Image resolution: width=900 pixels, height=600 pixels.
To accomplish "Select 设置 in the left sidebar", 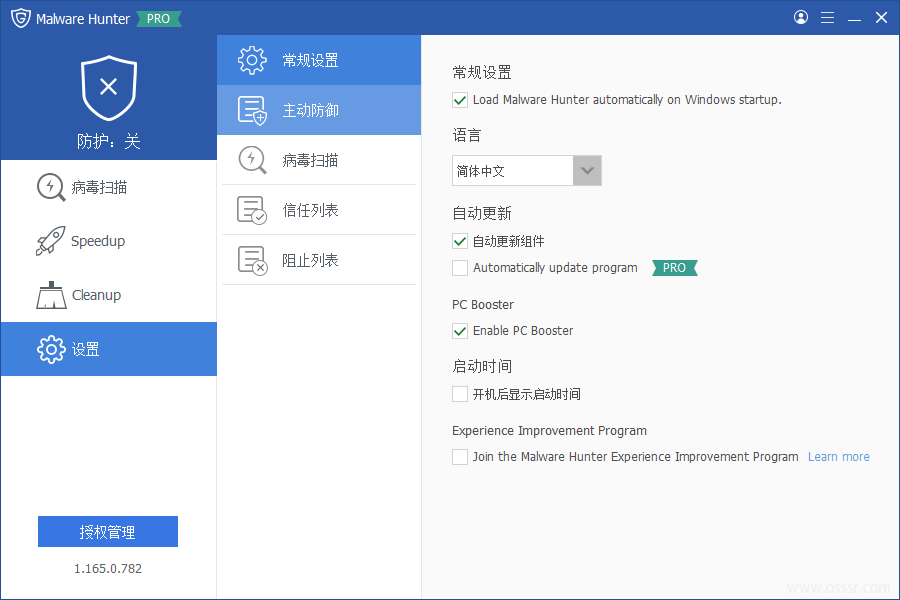I will tap(109, 349).
